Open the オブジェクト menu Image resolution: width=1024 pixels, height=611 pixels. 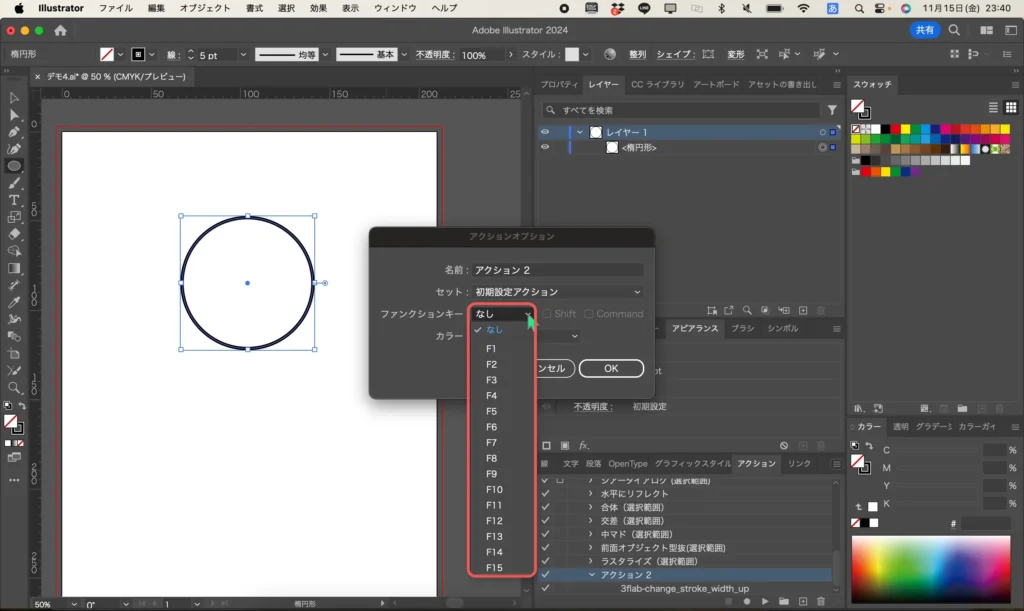click(204, 8)
